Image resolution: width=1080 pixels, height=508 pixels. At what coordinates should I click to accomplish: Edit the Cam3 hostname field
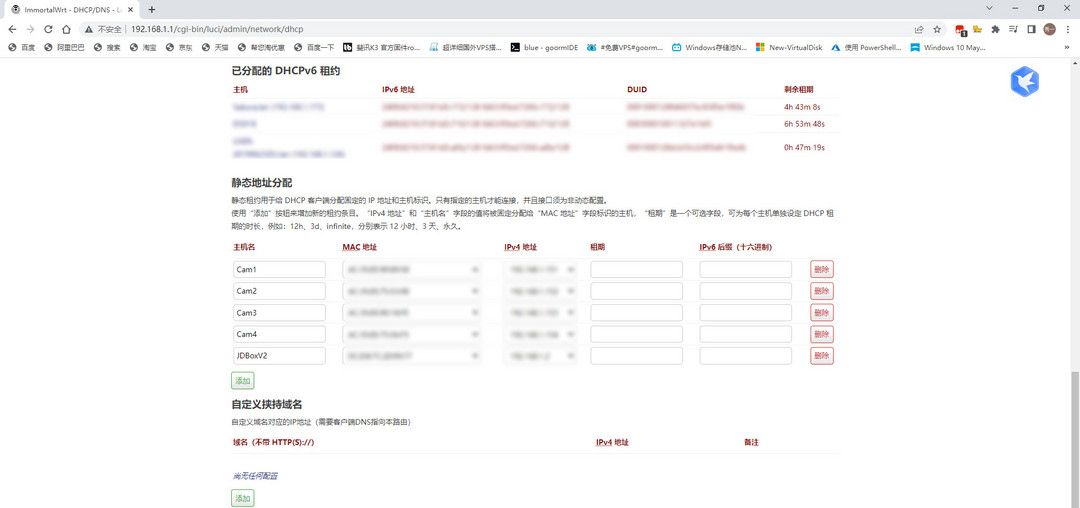coord(279,313)
